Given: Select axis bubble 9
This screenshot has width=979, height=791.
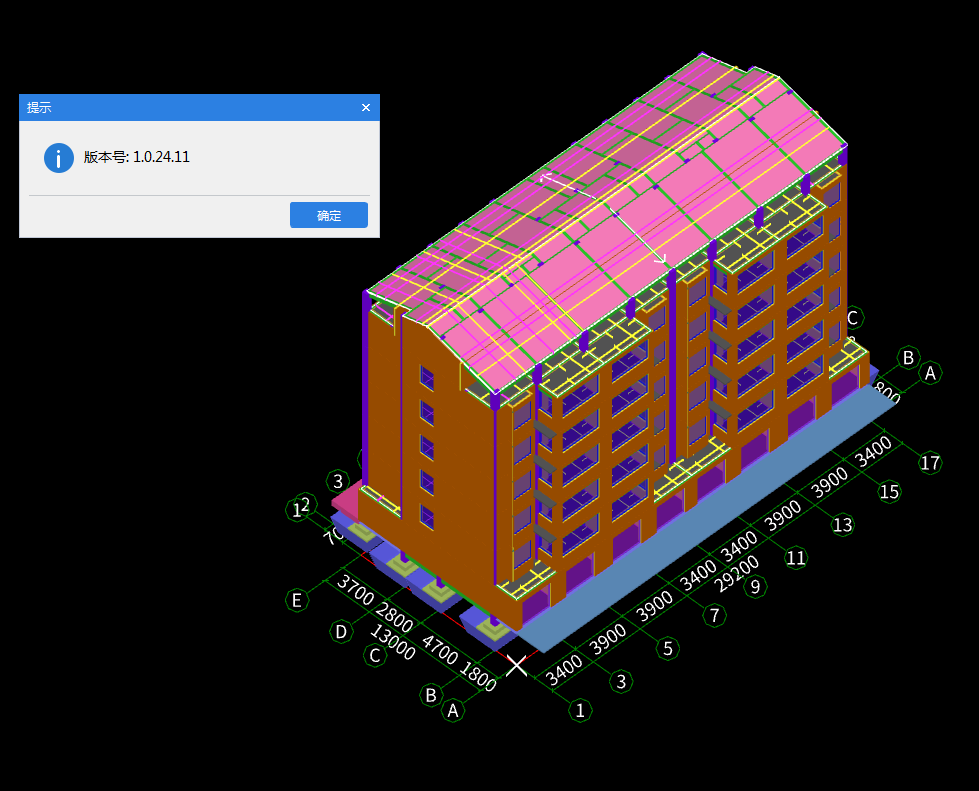Looking at the screenshot, I should [x=755, y=586].
